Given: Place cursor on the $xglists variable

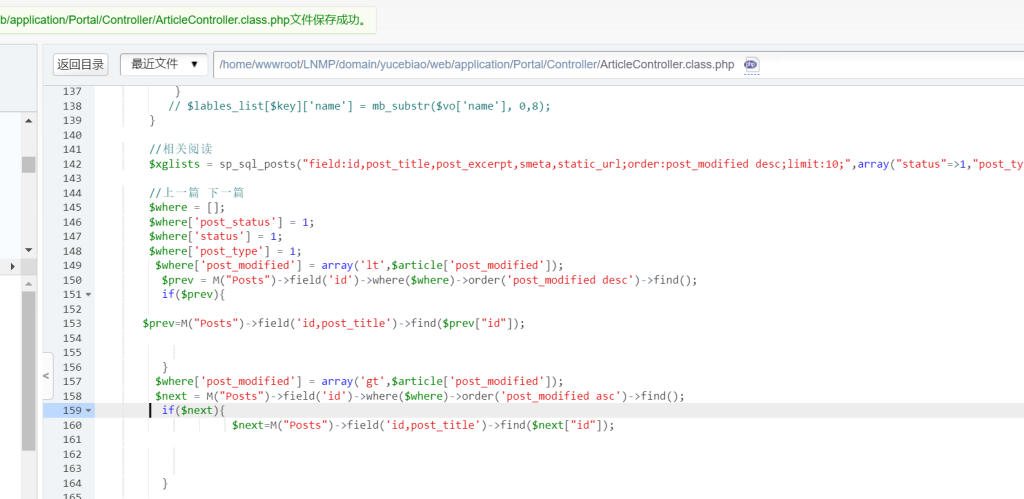Looking at the screenshot, I should click(x=174, y=164).
